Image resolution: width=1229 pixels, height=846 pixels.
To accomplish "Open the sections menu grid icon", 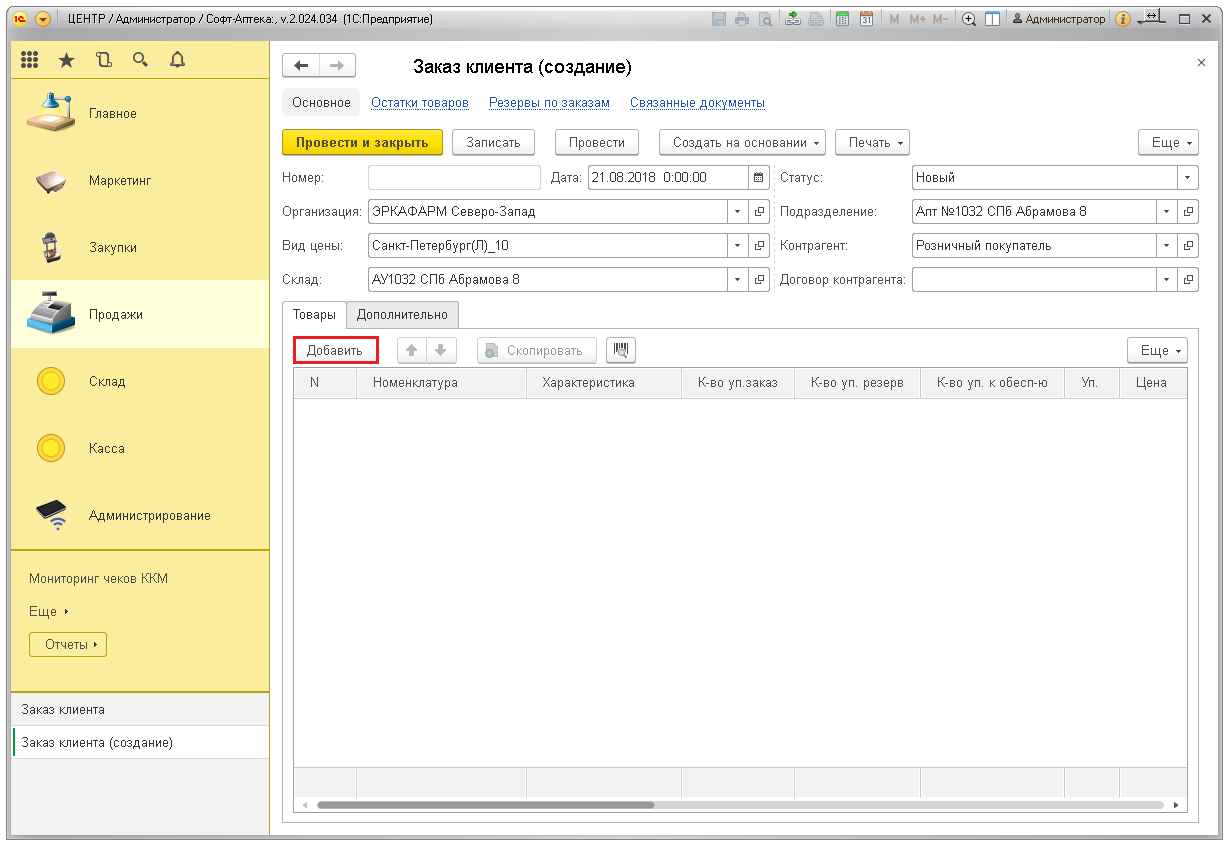I will (x=30, y=61).
